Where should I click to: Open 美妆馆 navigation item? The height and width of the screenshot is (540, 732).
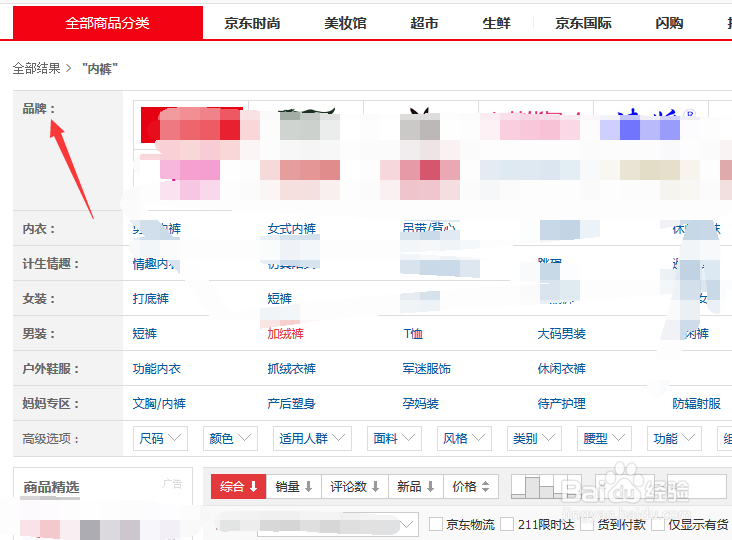[345, 23]
